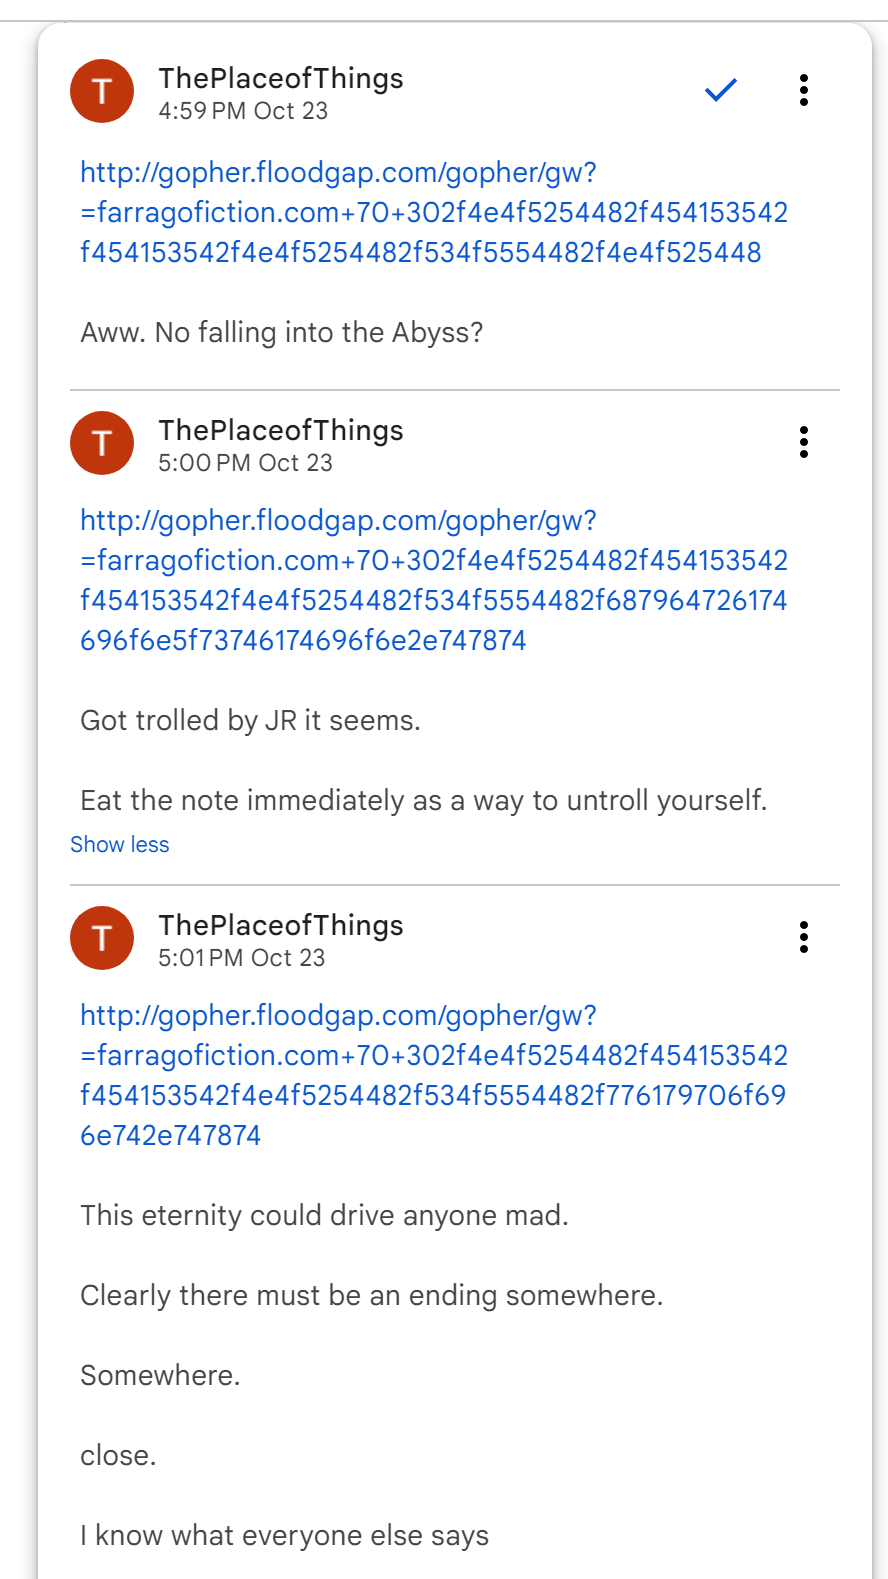Click ThePlaceofThings avatar on 5:01 PM comment

pyautogui.click(x=102, y=938)
